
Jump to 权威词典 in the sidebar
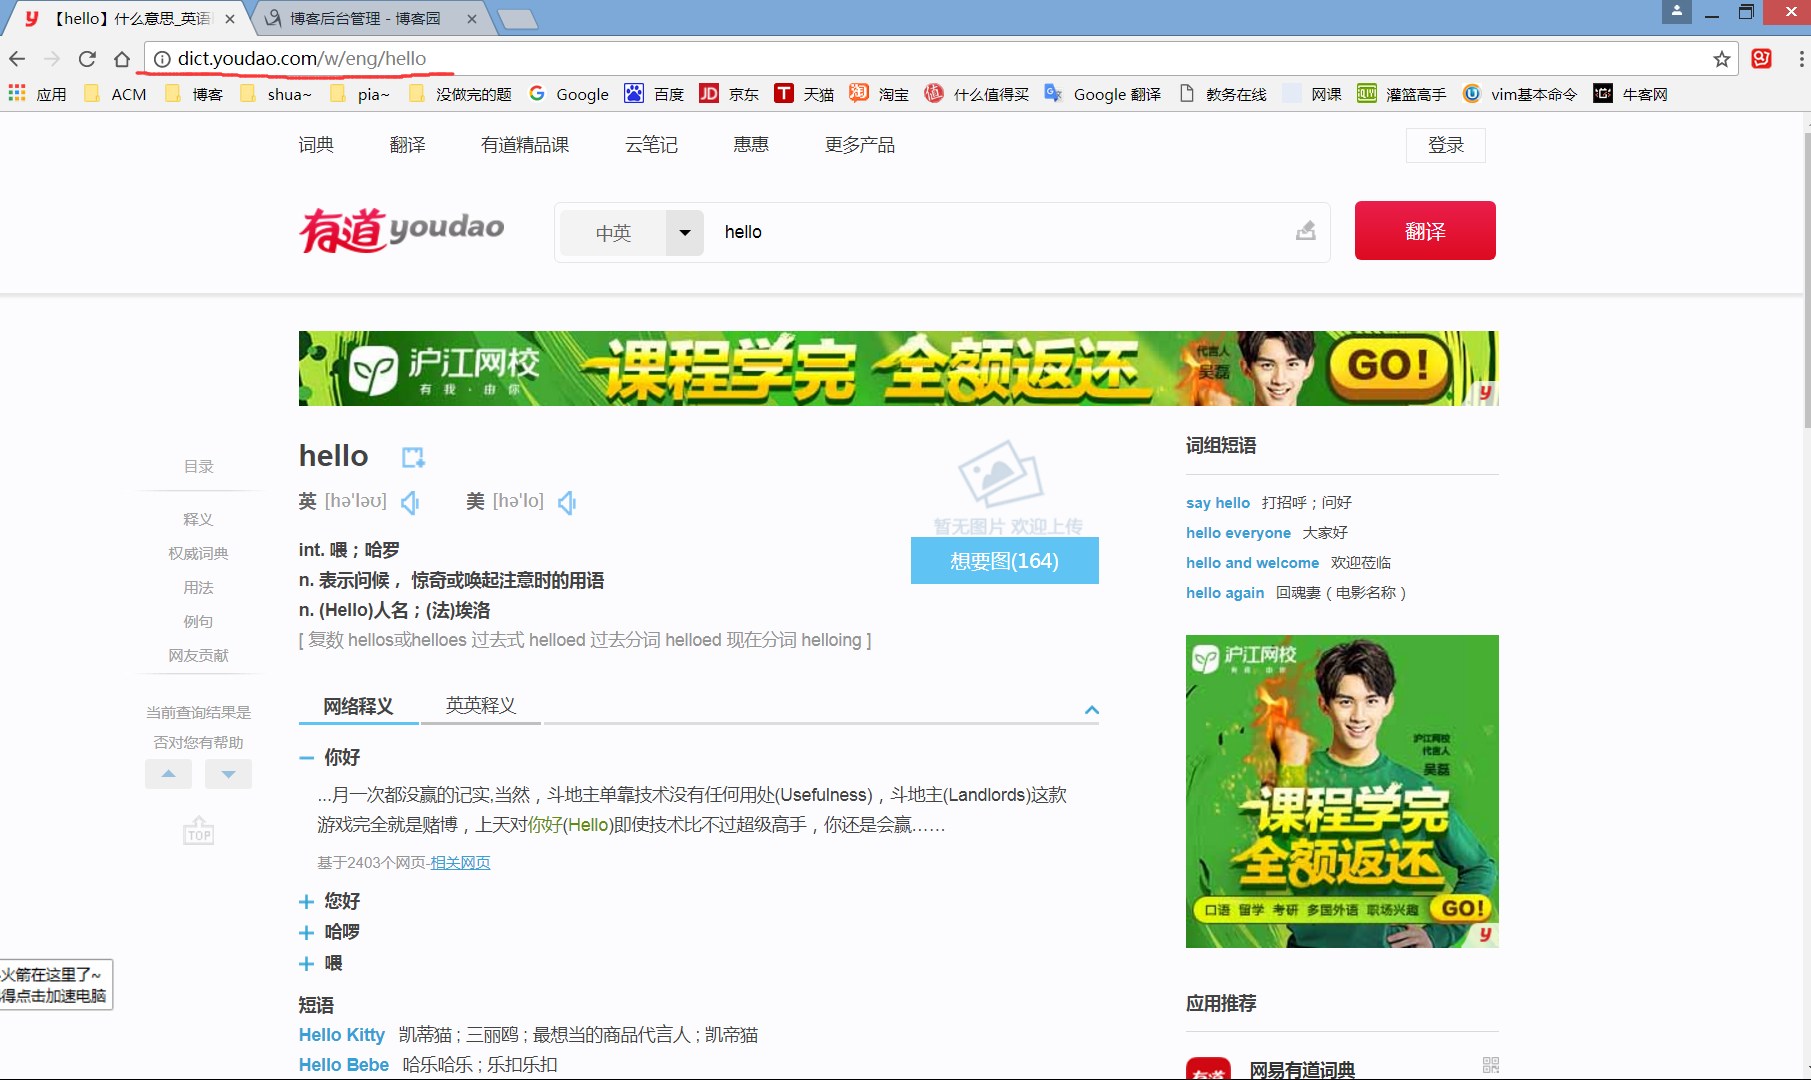pyautogui.click(x=198, y=554)
